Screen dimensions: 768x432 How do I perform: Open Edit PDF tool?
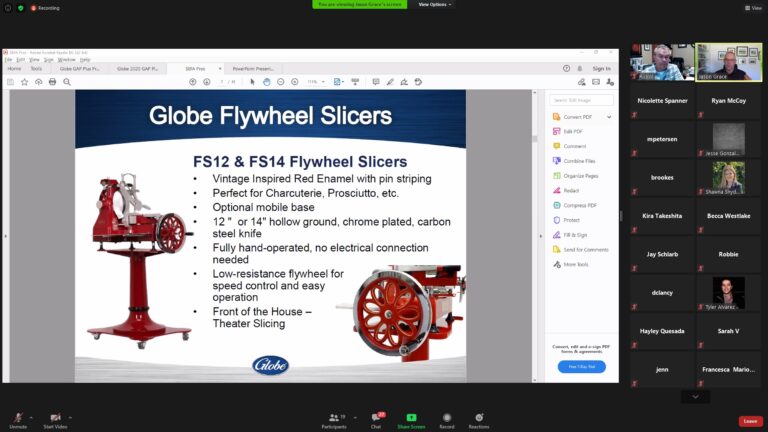(568, 131)
